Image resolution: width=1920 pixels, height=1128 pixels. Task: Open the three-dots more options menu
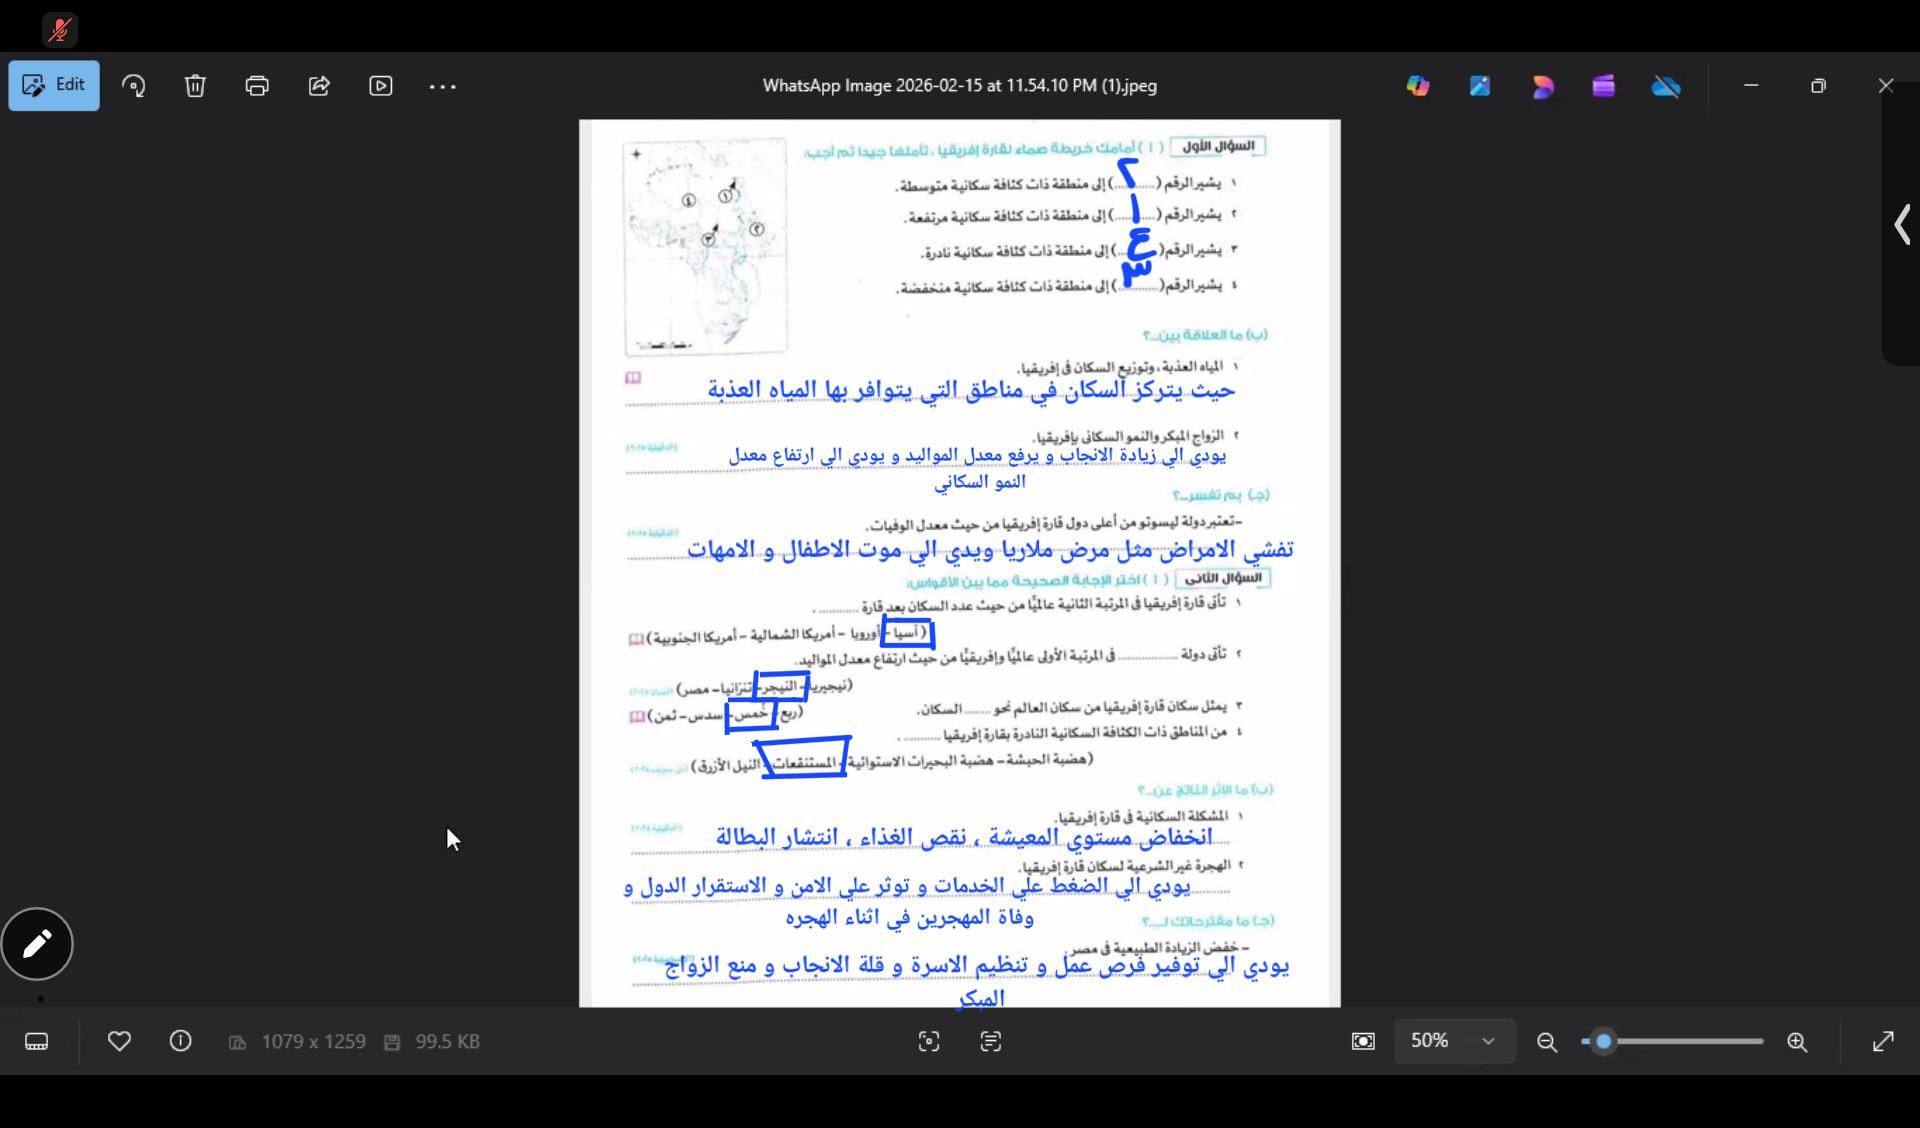pyautogui.click(x=442, y=87)
